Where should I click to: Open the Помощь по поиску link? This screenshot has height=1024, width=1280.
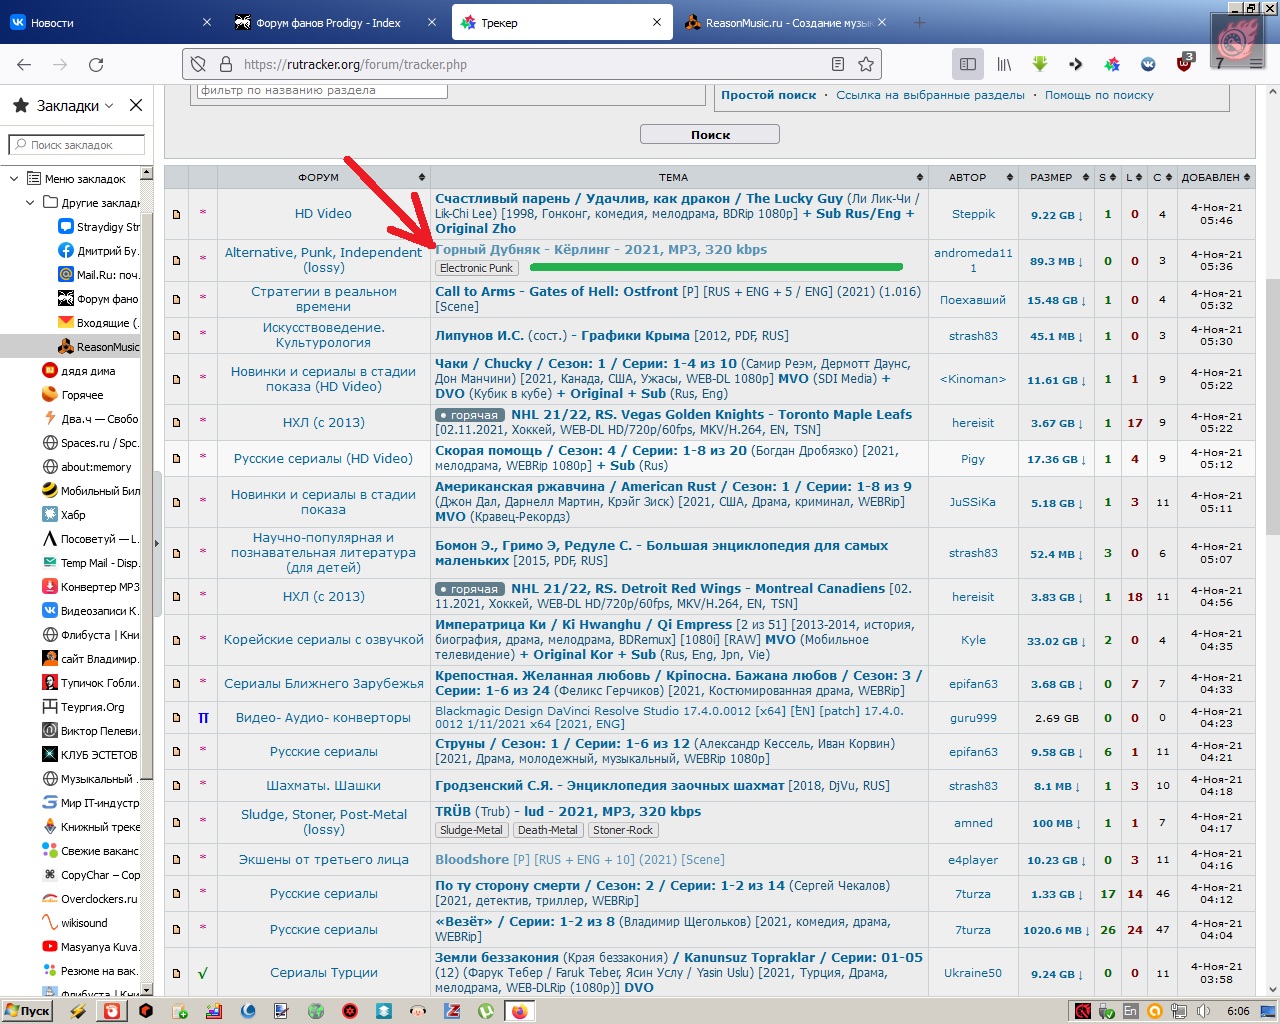1099,95
